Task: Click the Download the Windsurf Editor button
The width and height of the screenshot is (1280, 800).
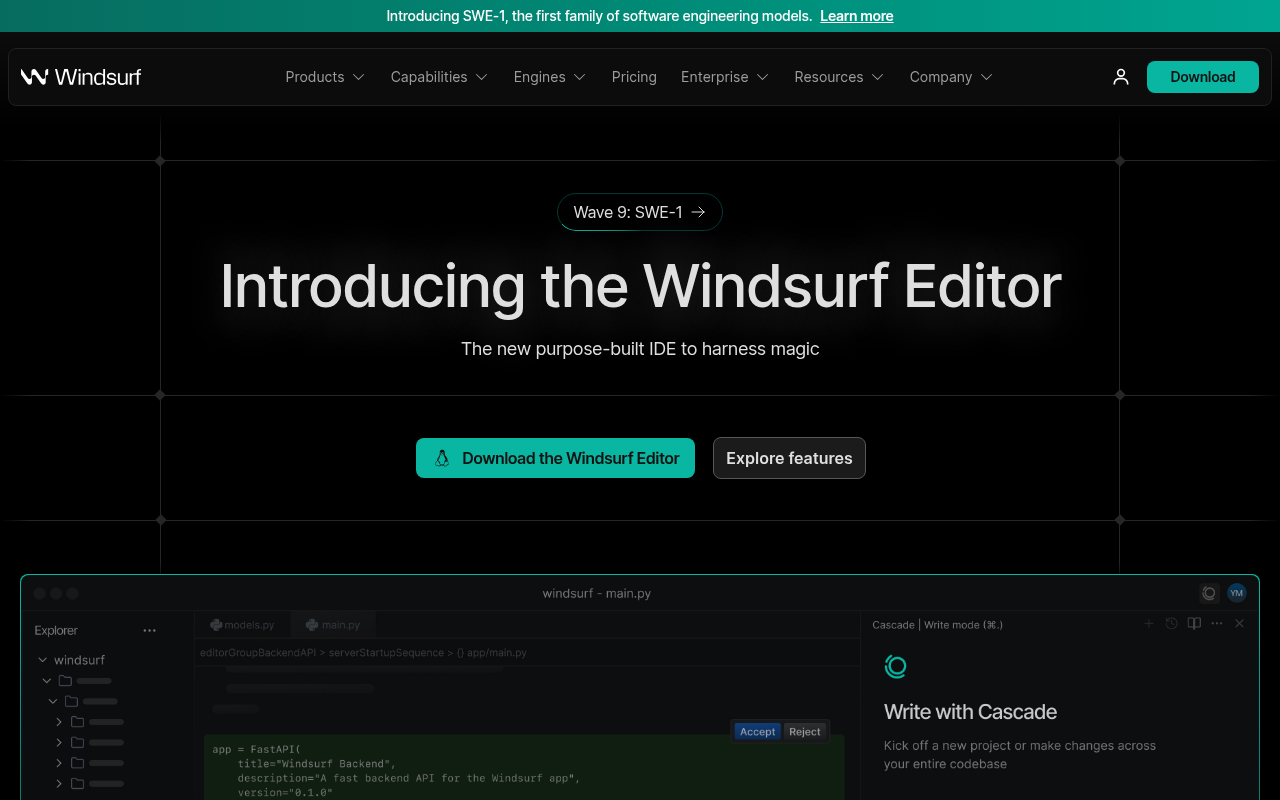Action: pos(555,458)
